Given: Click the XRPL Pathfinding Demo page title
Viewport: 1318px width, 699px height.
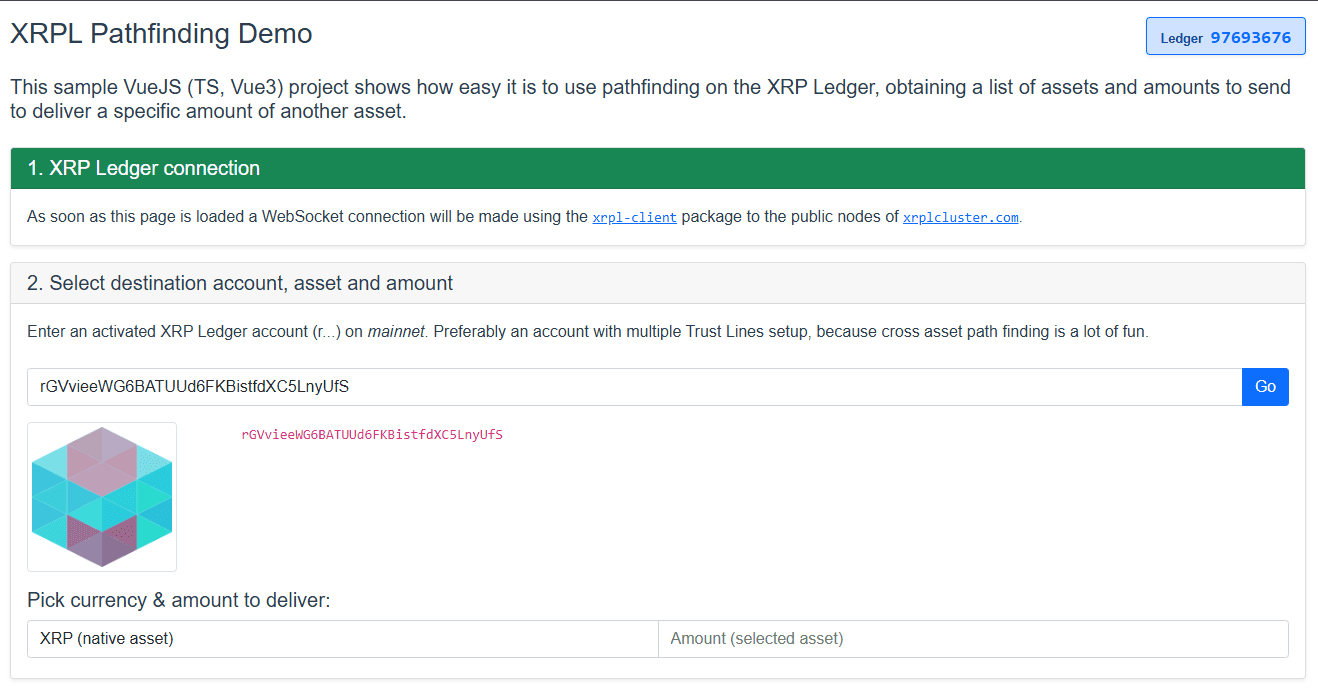Looking at the screenshot, I should (x=161, y=34).
